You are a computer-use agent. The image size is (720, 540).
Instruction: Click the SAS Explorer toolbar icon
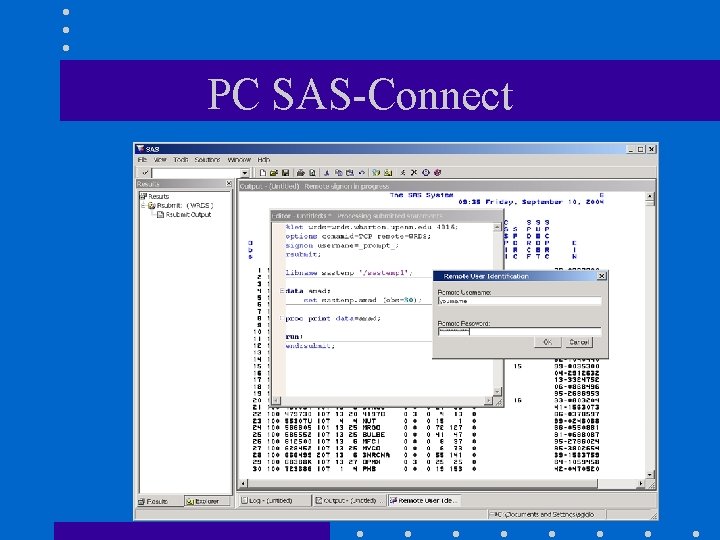click(x=388, y=173)
